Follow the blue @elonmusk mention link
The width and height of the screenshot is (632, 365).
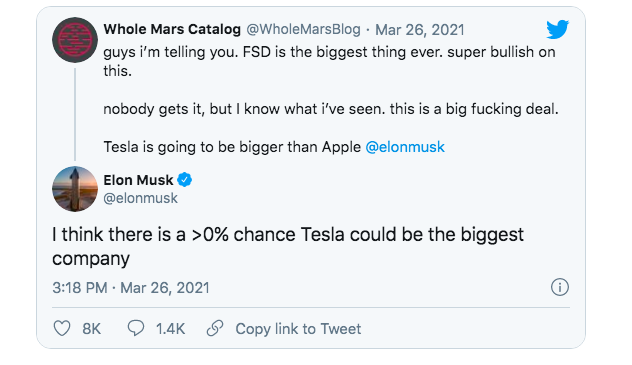tap(405, 147)
